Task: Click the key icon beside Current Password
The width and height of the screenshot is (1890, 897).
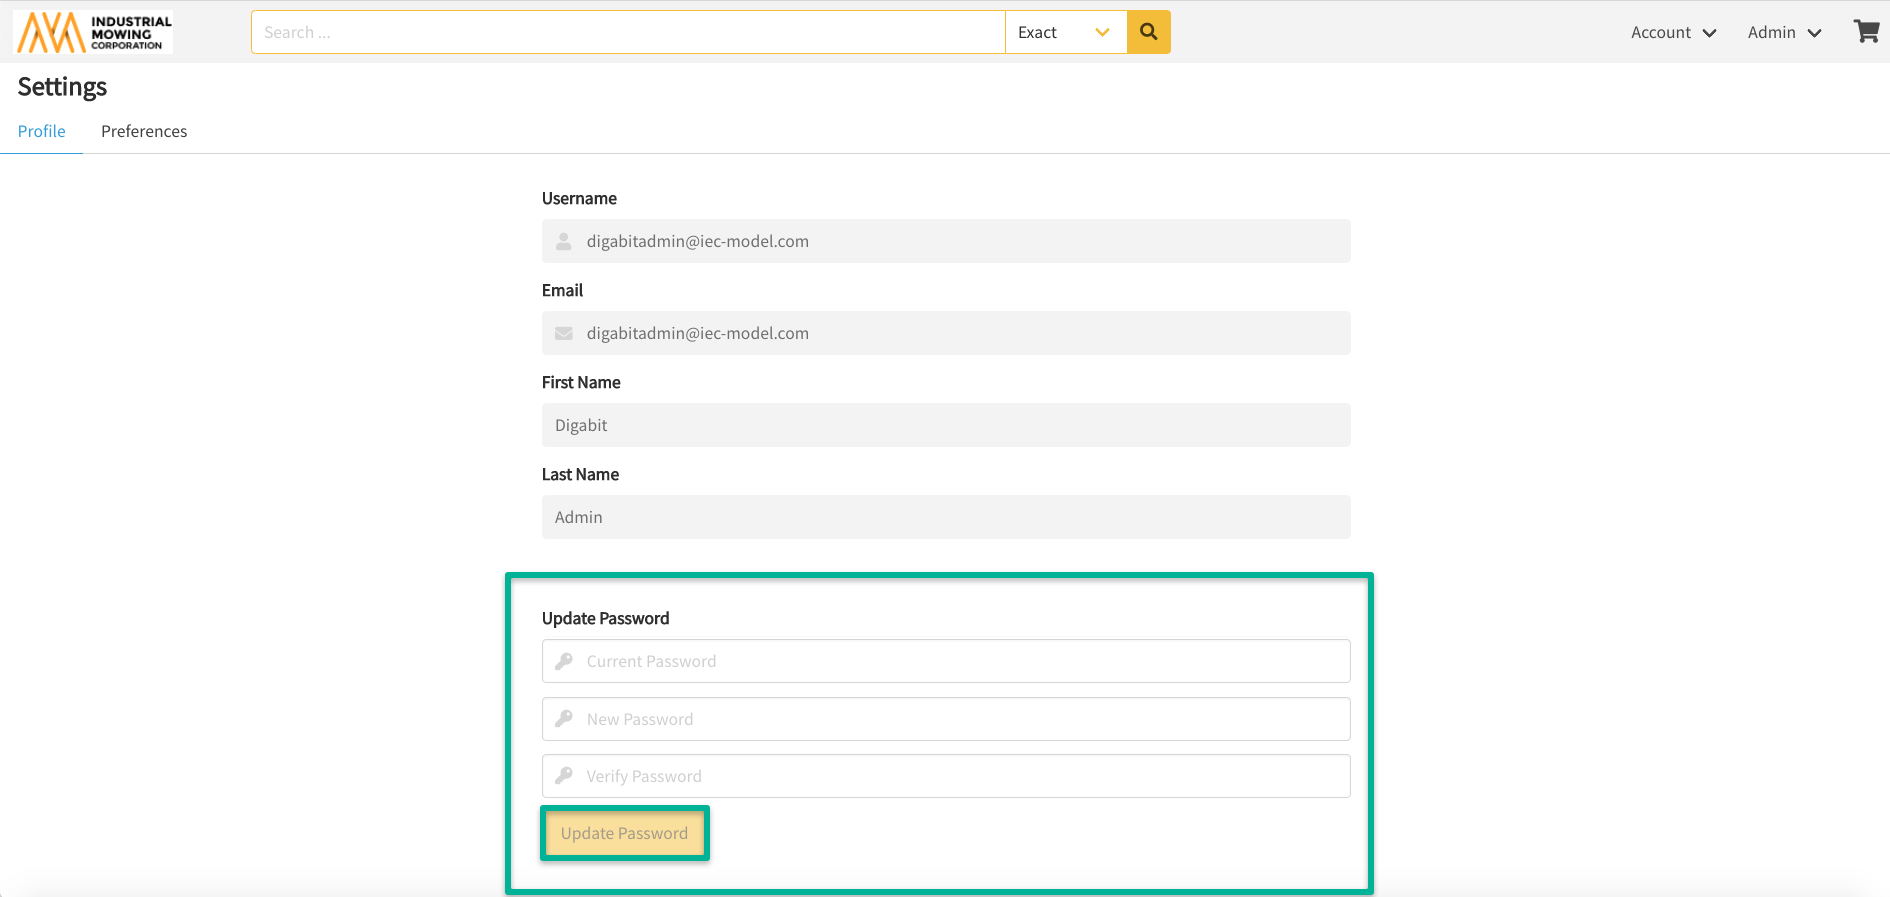Action: [x=564, y=661]
